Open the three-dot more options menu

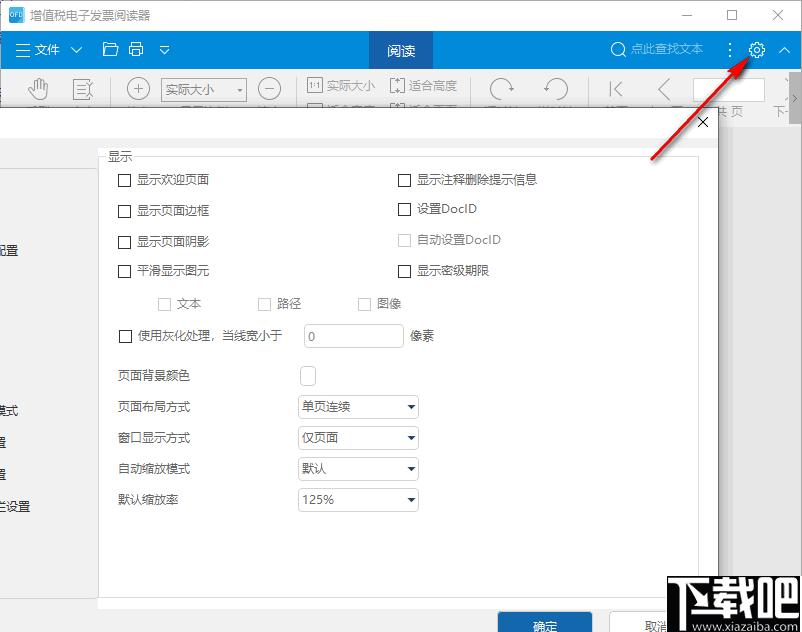tap(730, 50)
